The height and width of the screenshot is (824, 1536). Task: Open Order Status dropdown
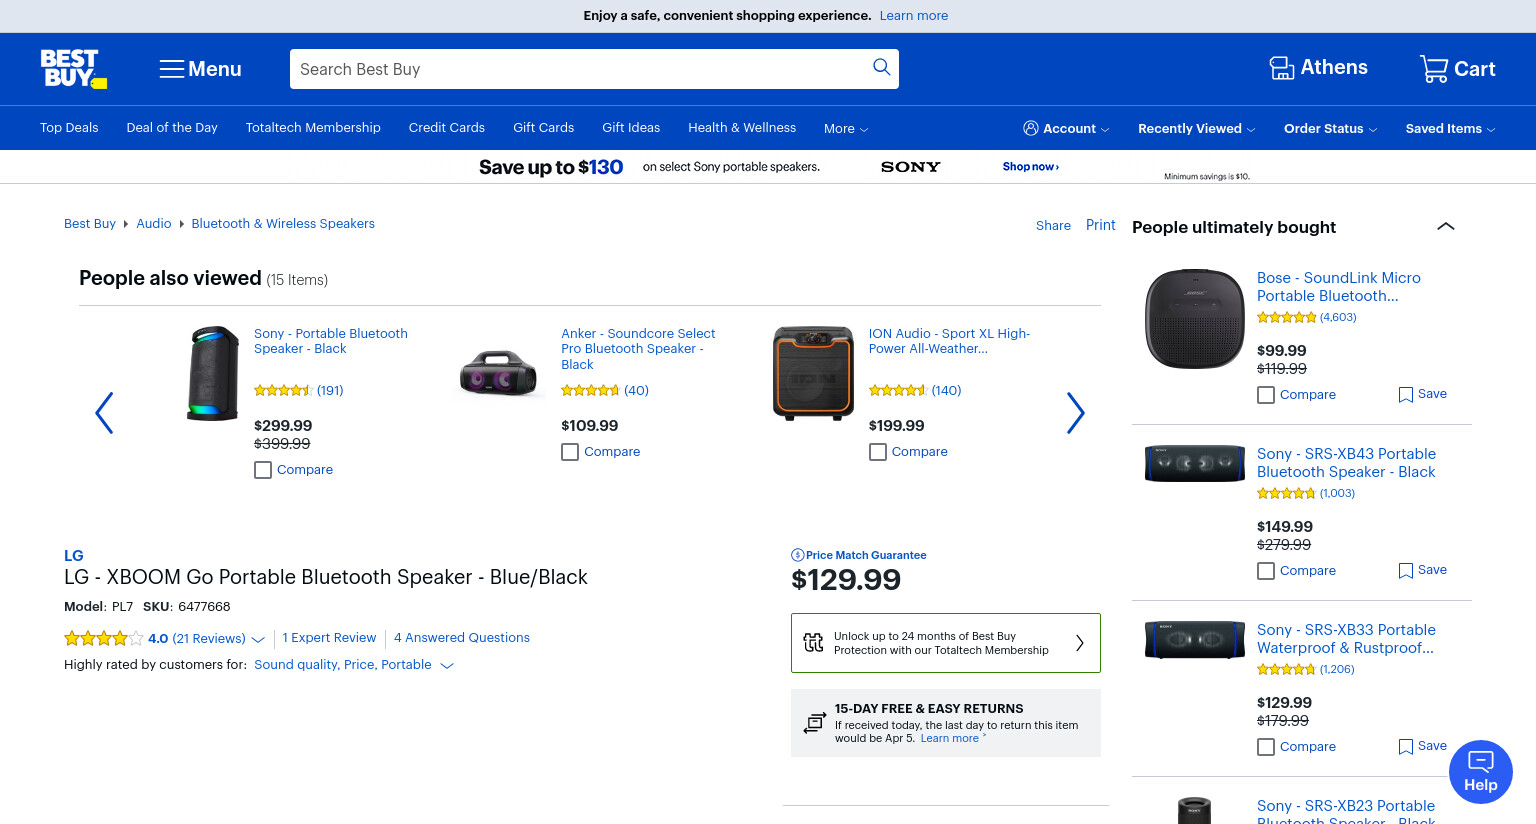point(1330,128)
